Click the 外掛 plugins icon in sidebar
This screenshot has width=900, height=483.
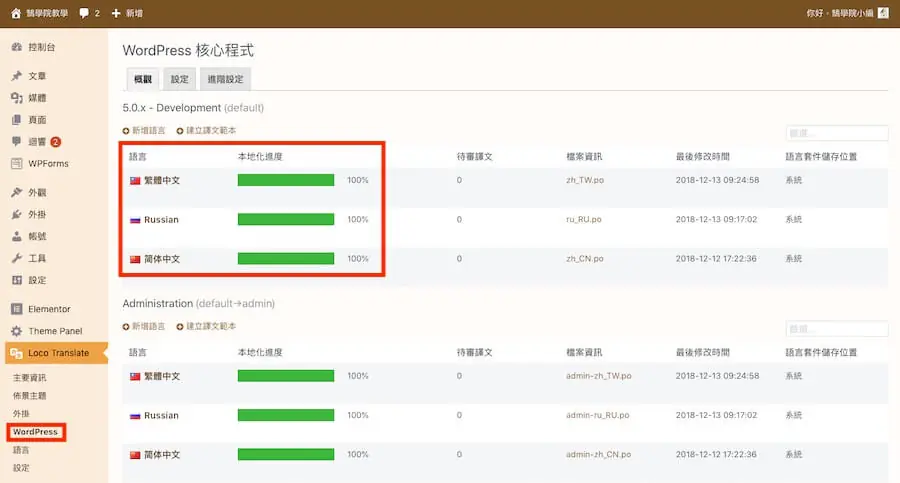tap(17, 214)
